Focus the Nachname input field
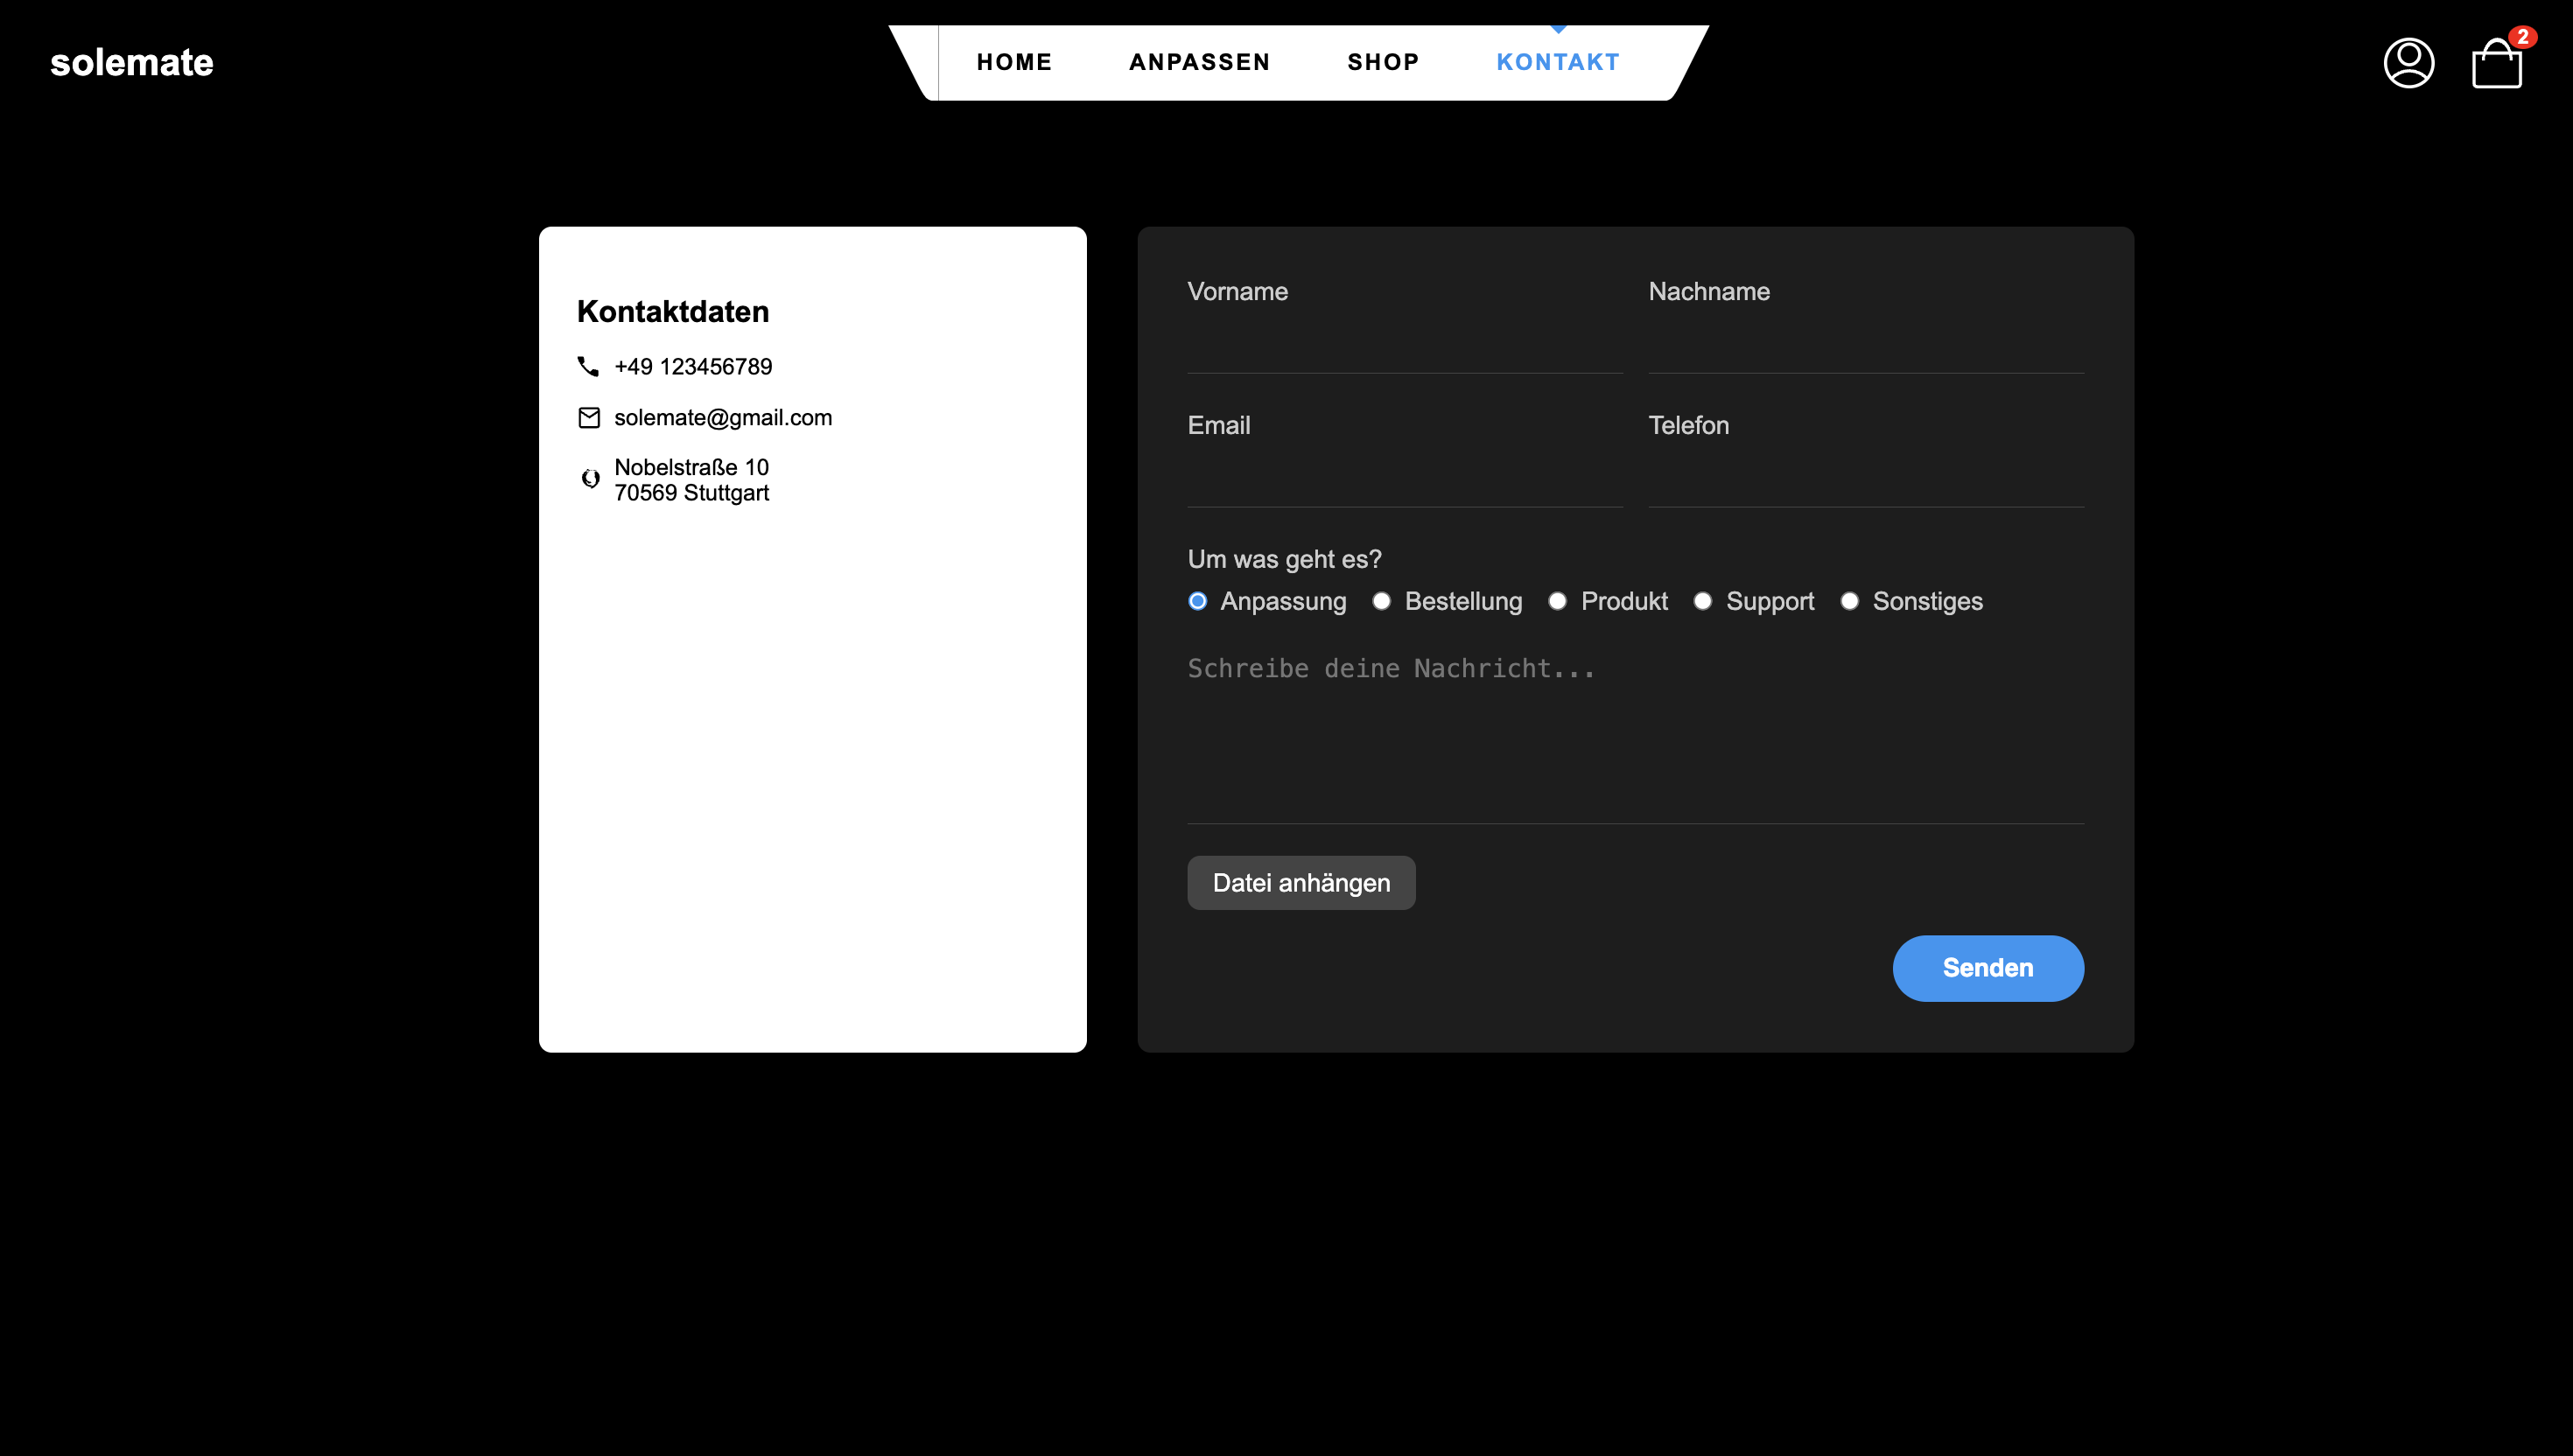The width and height of the screenshot is (2573, 1456). click(1866, 346)
